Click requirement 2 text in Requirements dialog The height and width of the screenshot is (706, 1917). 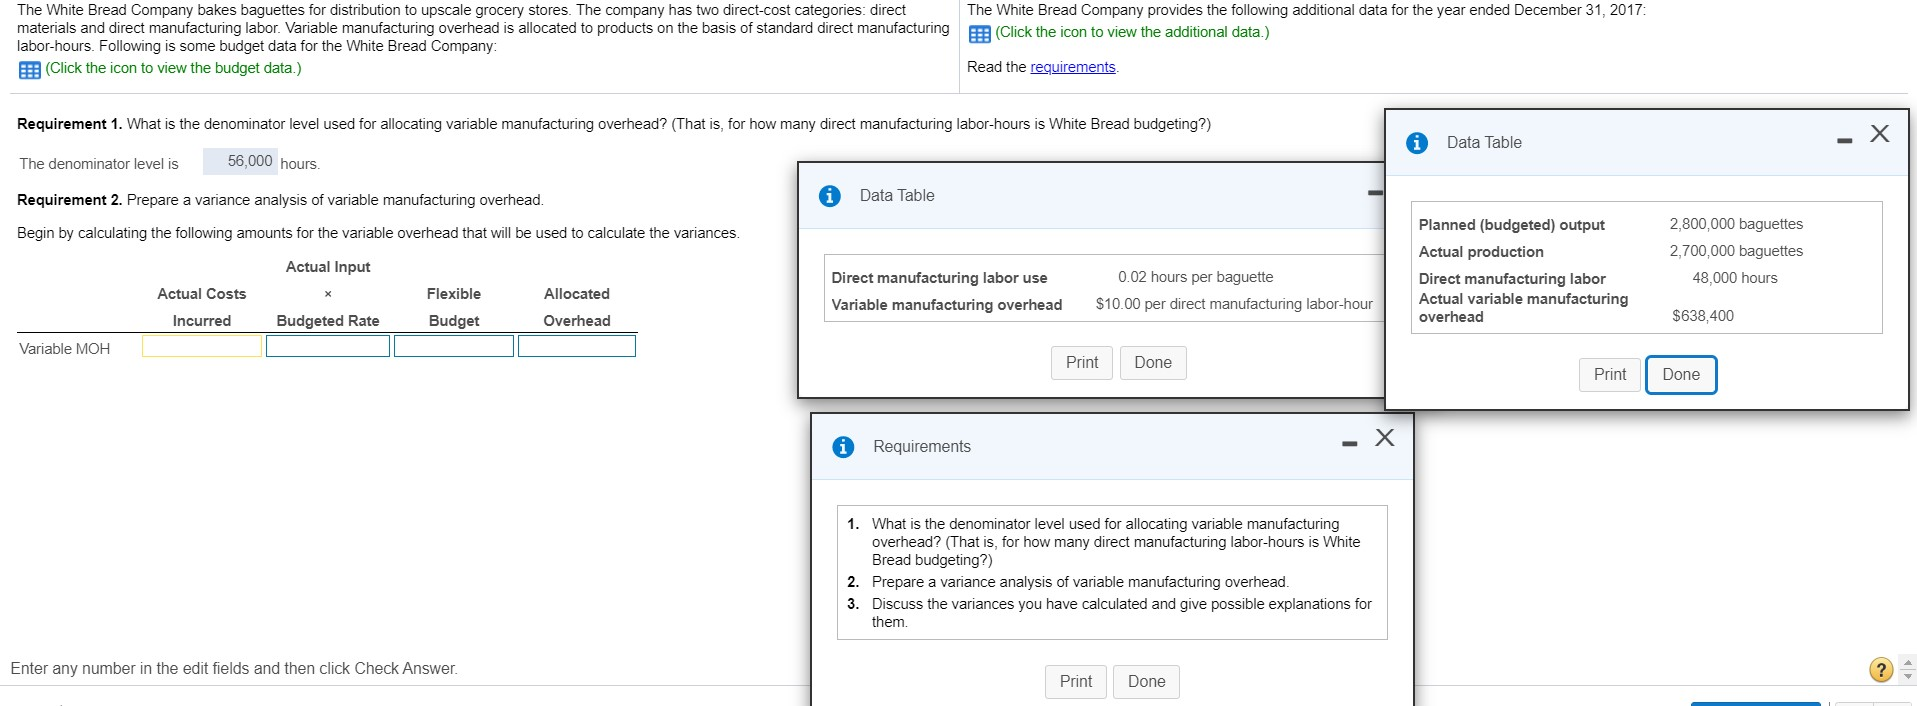(x=1080, y=582)
